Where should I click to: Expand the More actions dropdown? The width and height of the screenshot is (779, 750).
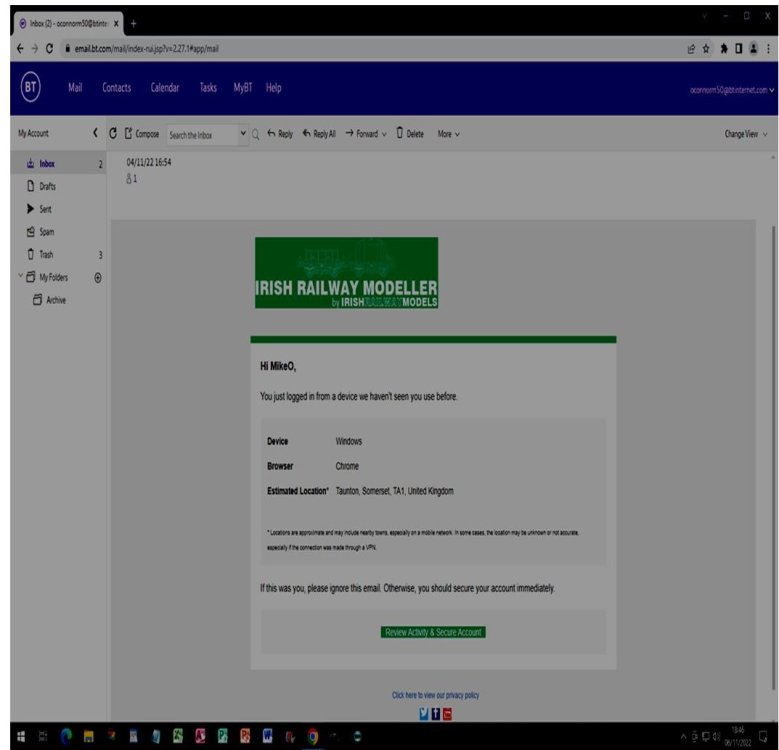tap(449, 134)
